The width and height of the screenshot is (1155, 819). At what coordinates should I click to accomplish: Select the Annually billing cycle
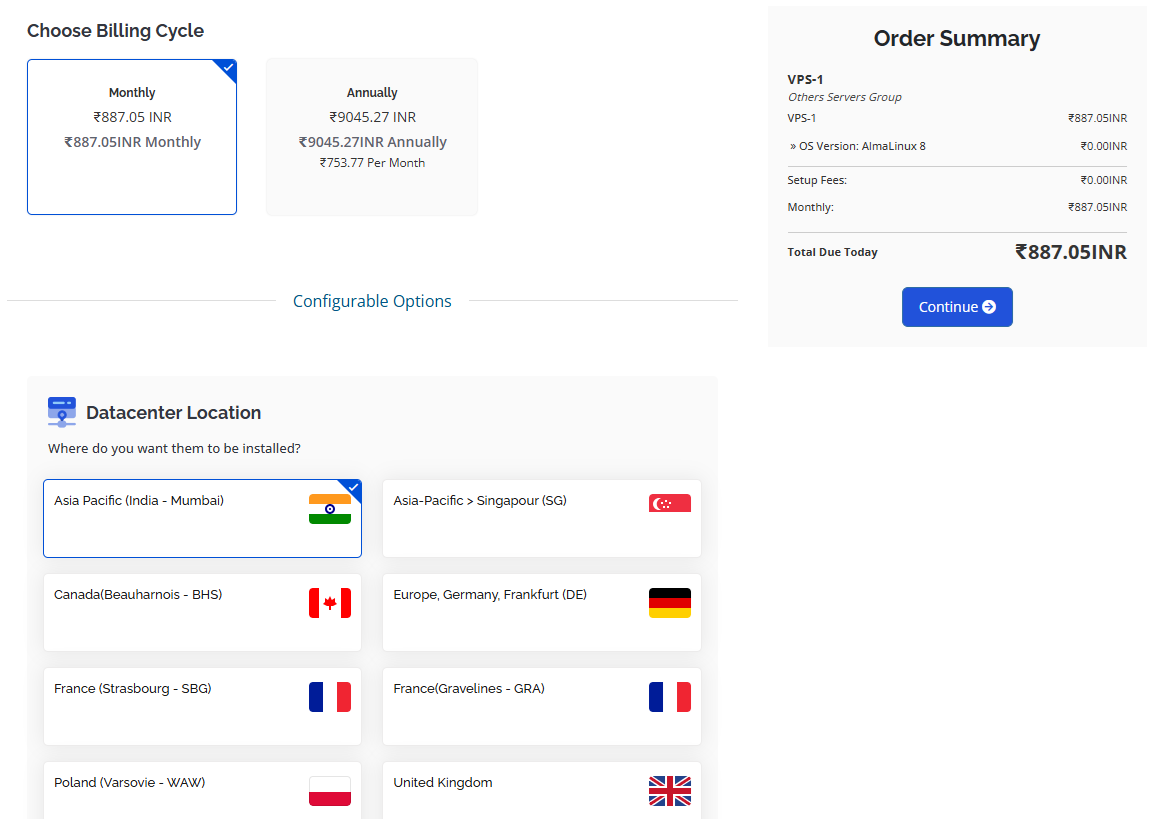click(372, 136)
